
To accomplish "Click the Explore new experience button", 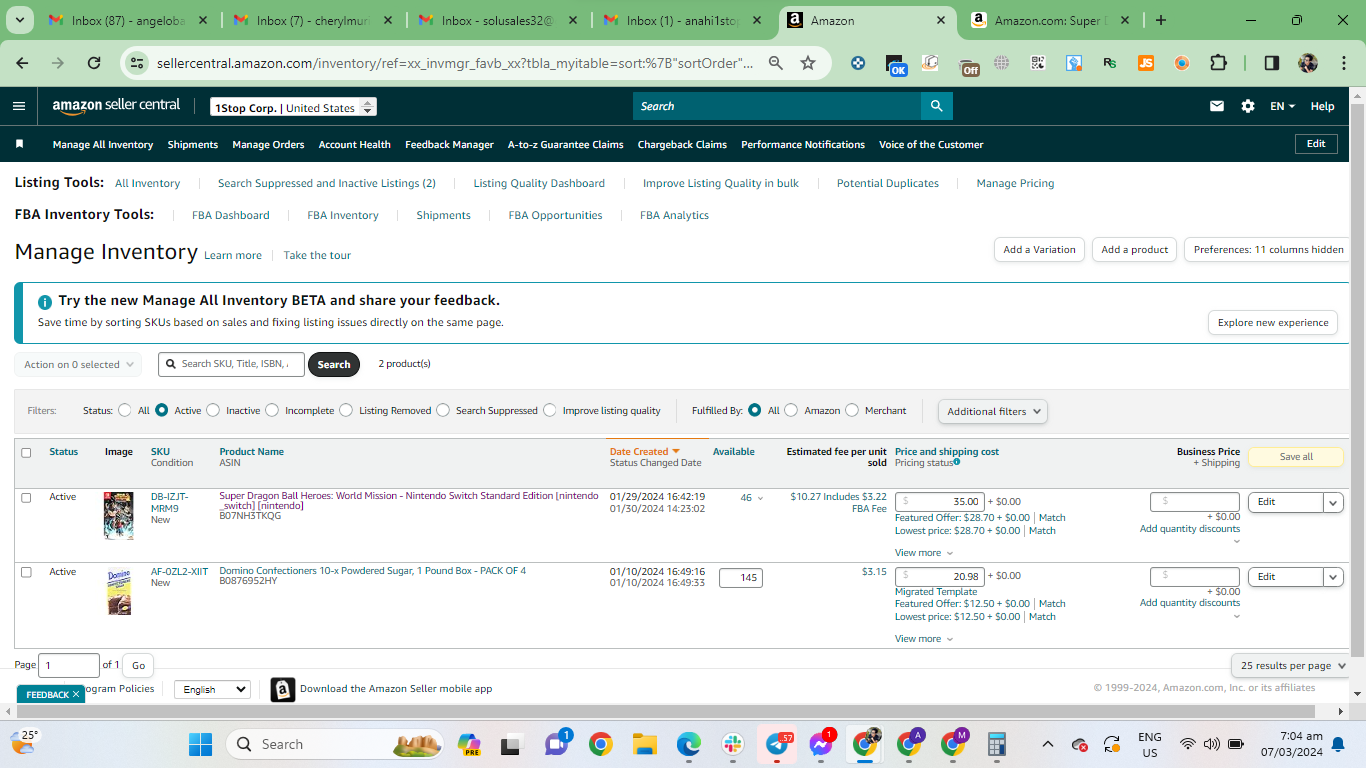I will click(x=1273, y=323).
